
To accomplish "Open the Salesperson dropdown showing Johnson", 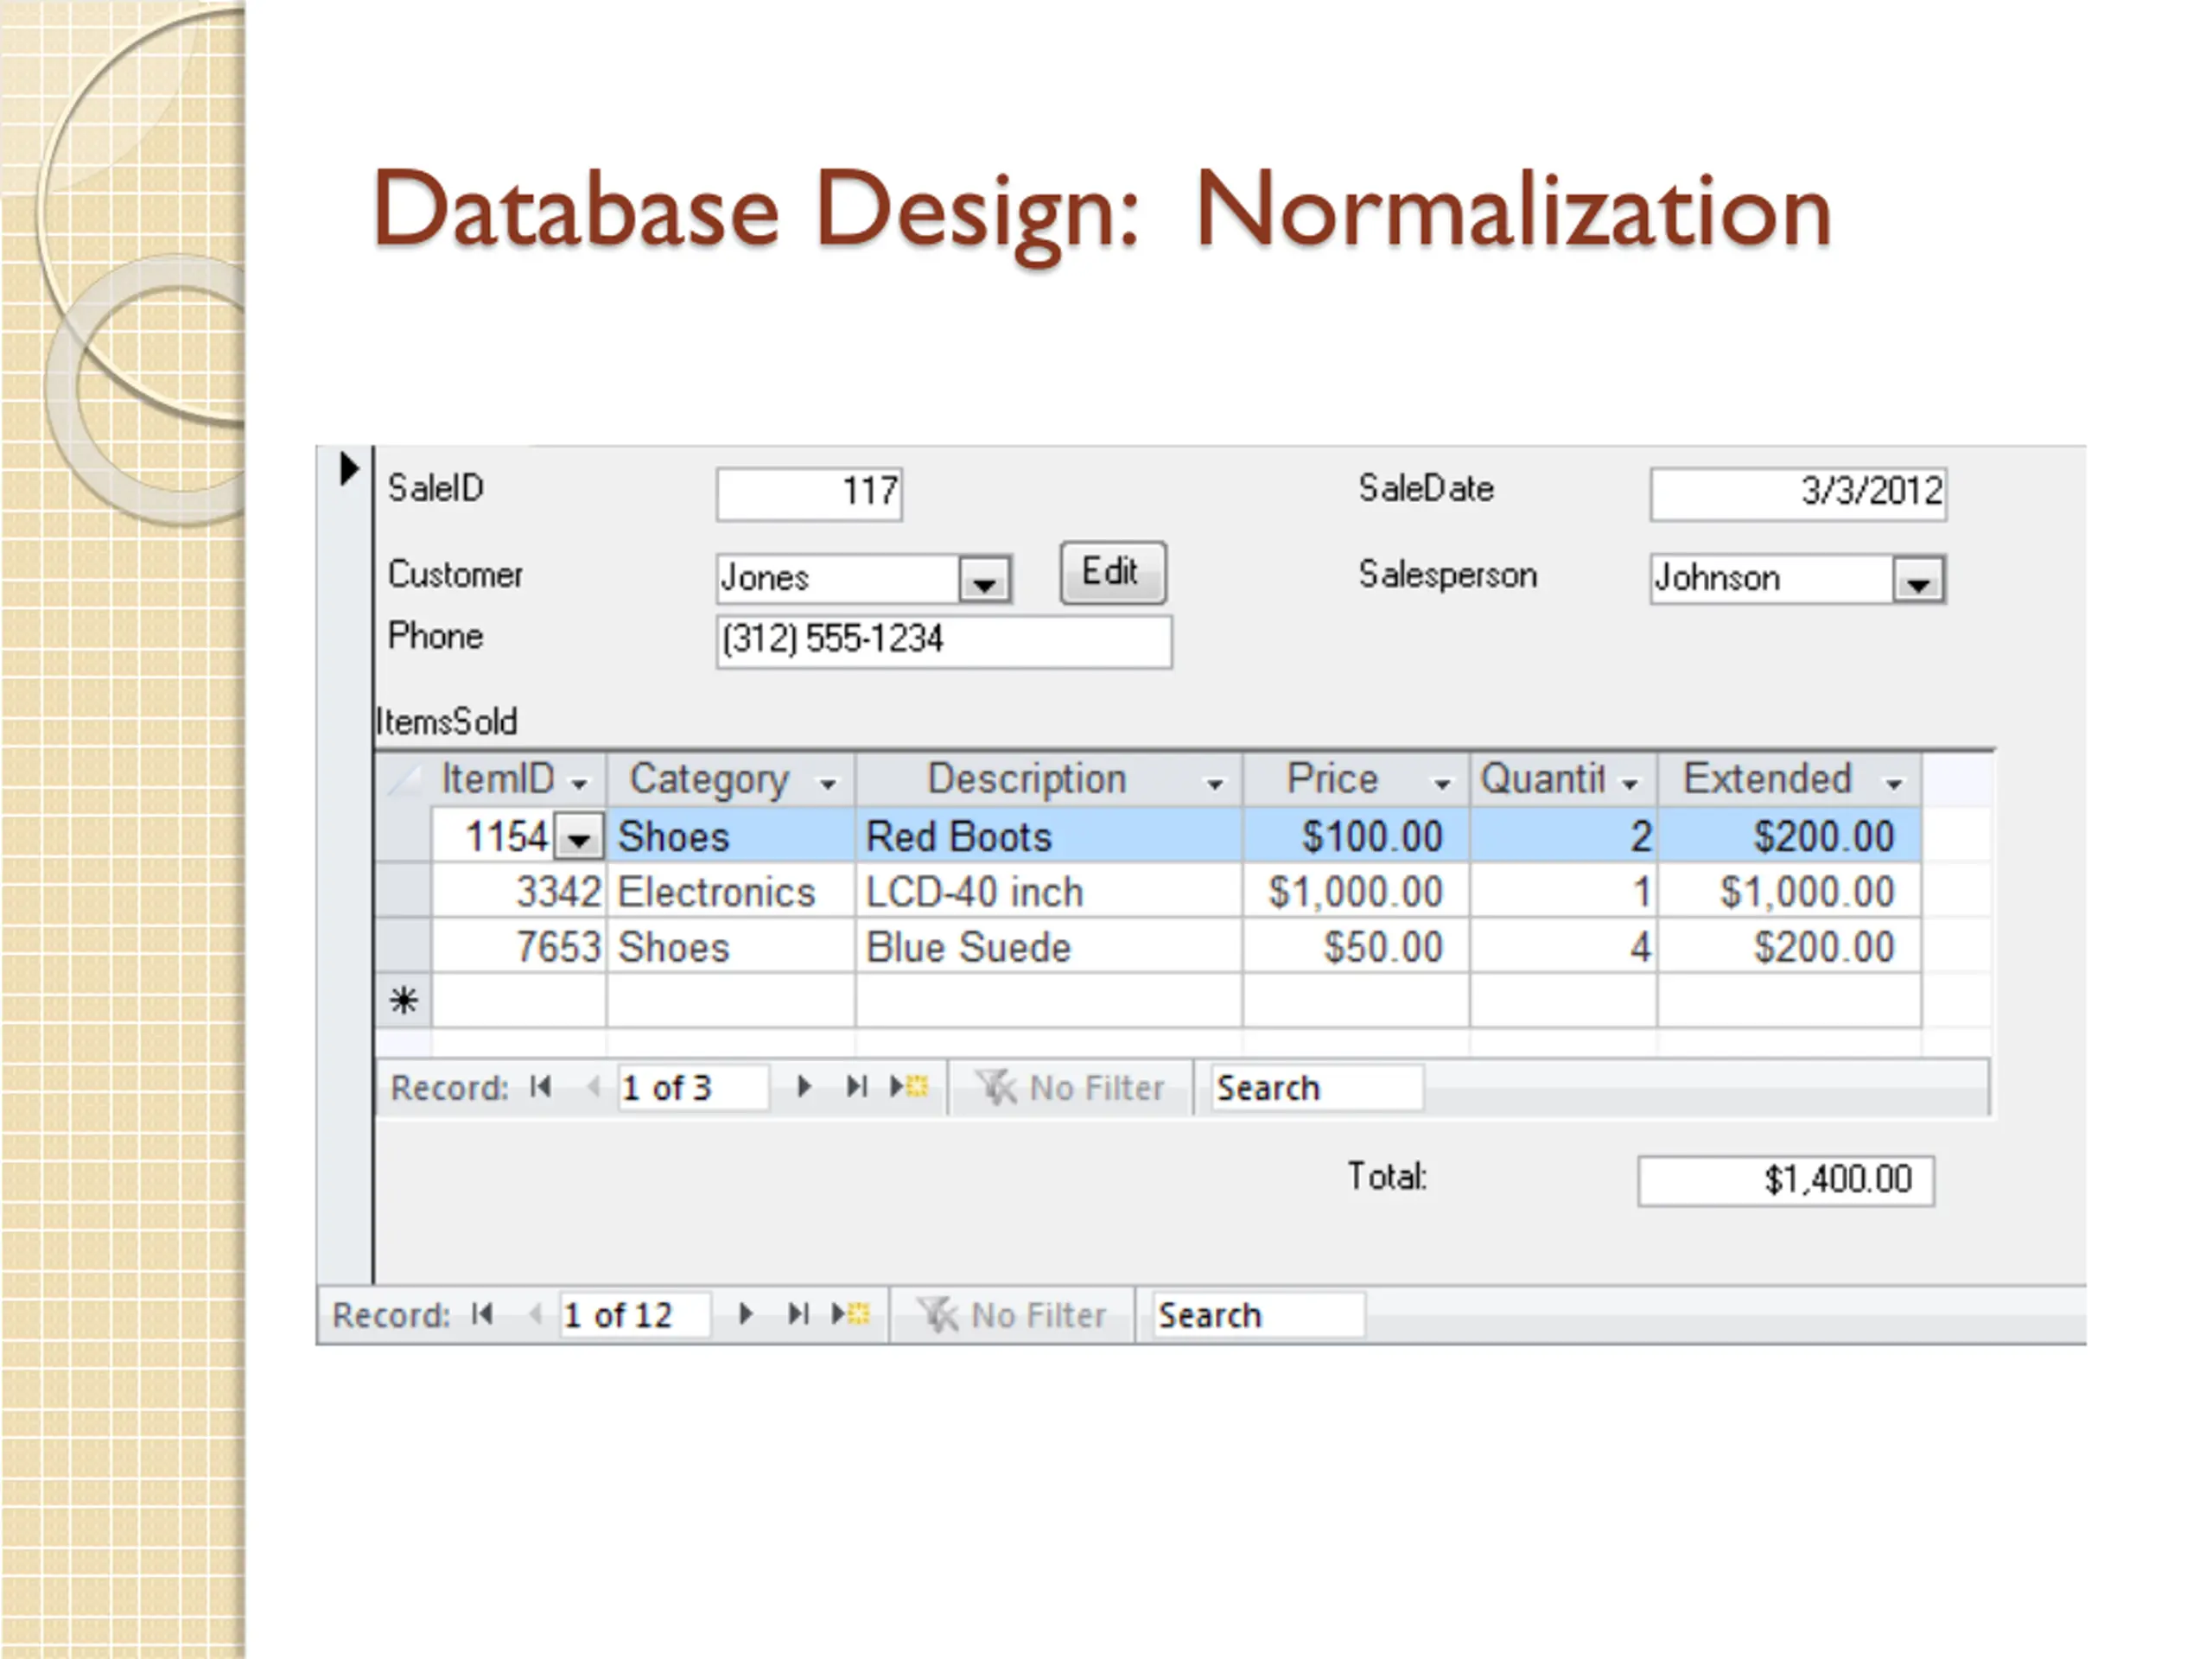I will pos(1918,580).
